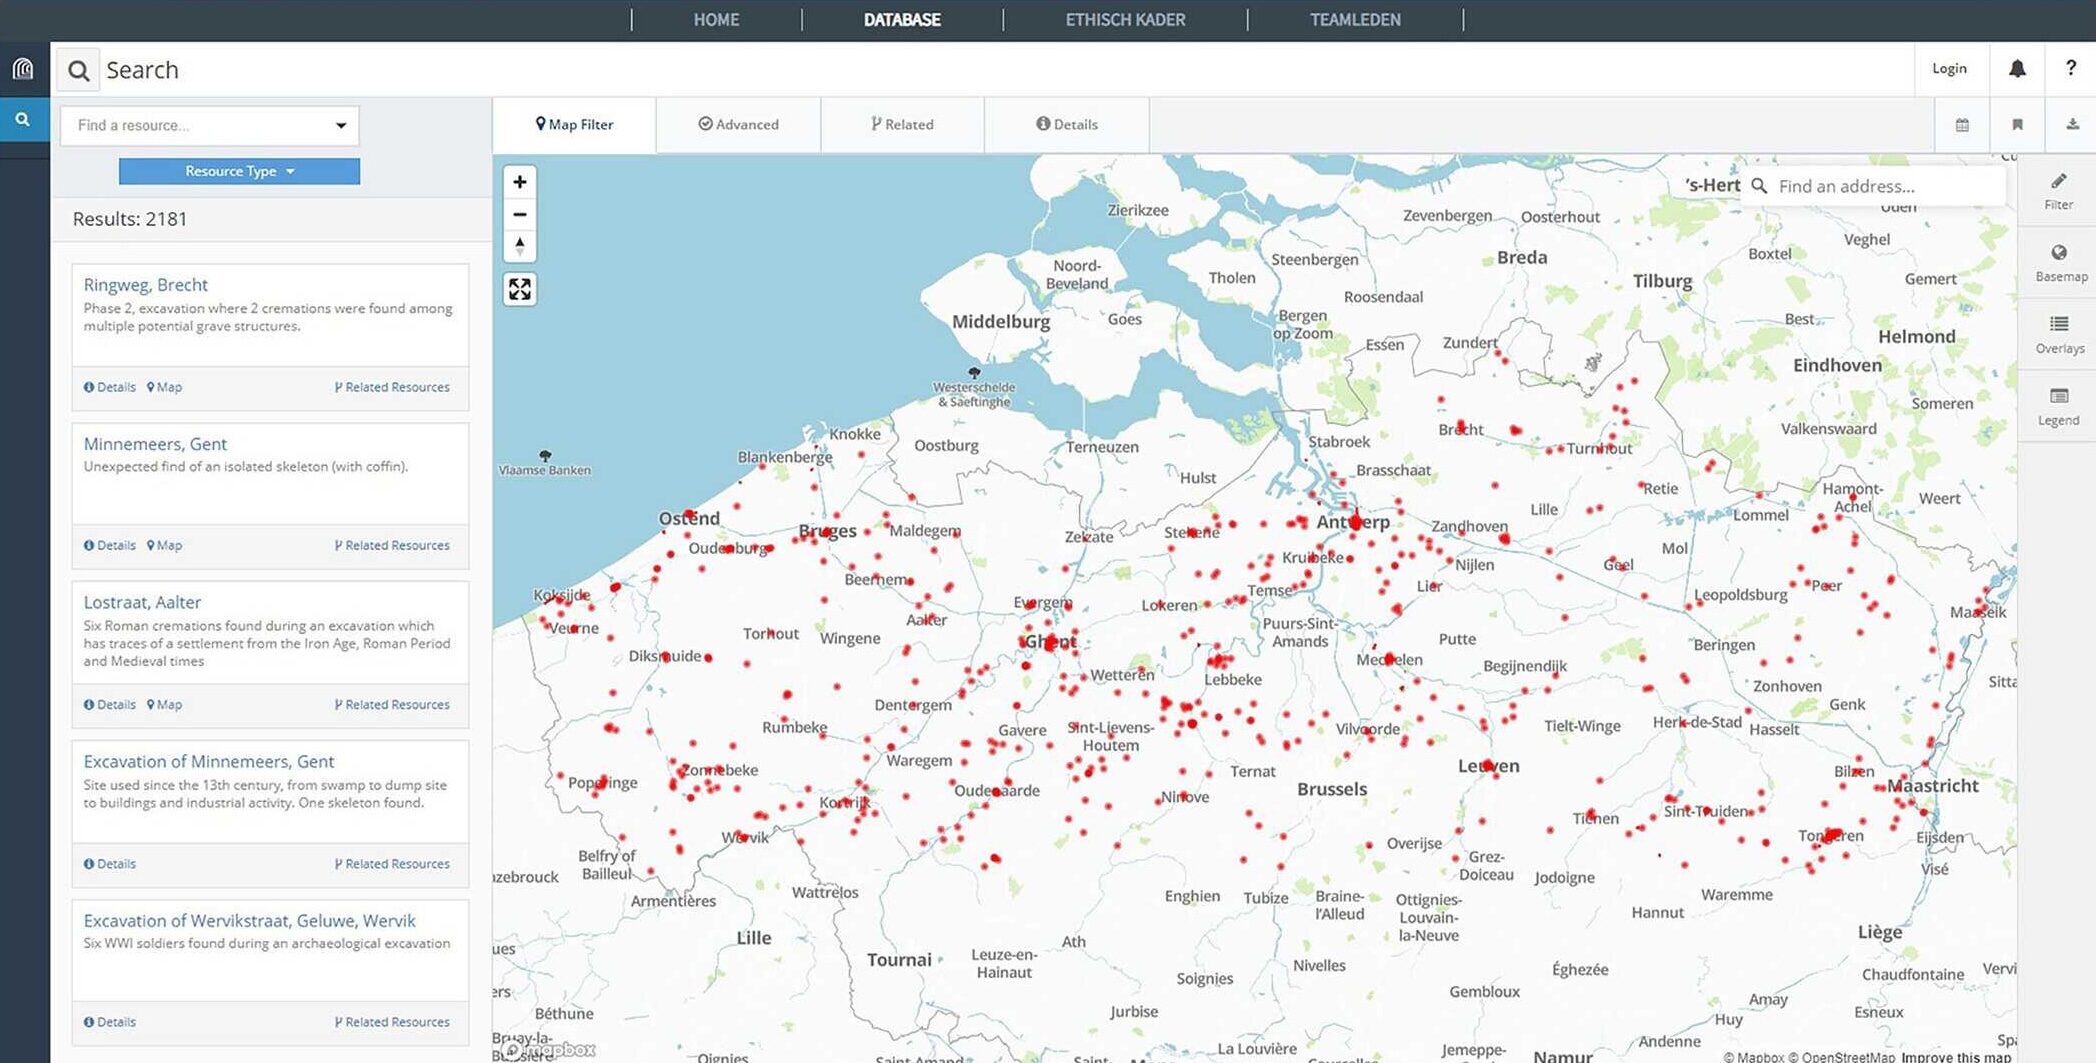Show Minnemeers, Gent on the map
Viewport: 2096px width, 1063px height.
pyautogui.click(x=165, y=545)
